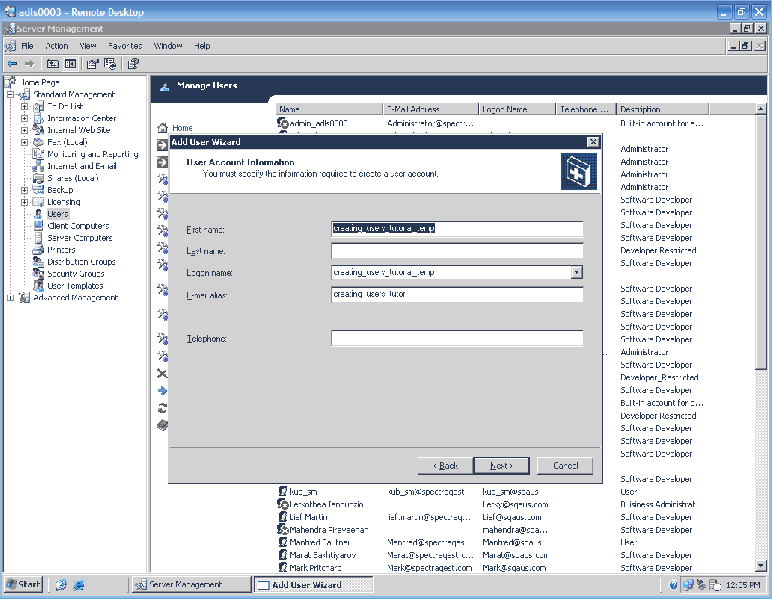Select the Shares (Local) tree node
Viewport: 772px width, 599px height.
73,178
